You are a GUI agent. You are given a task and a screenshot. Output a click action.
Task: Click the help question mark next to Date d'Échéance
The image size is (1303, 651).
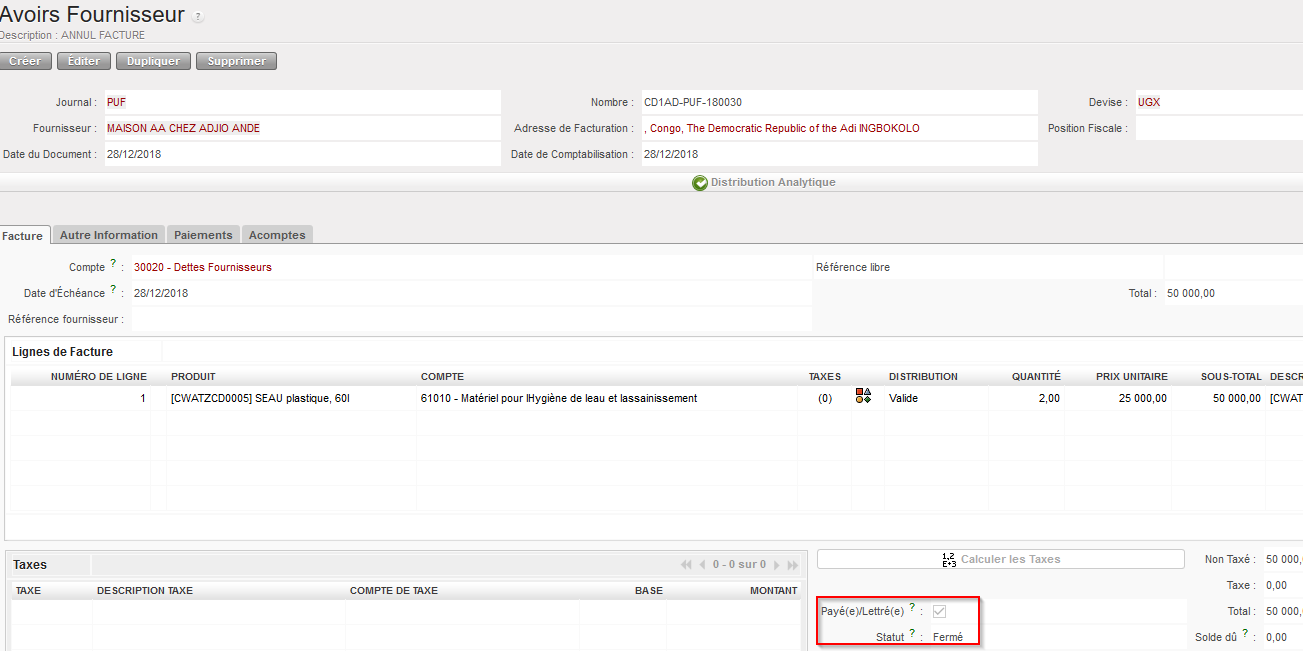(113, 290)
